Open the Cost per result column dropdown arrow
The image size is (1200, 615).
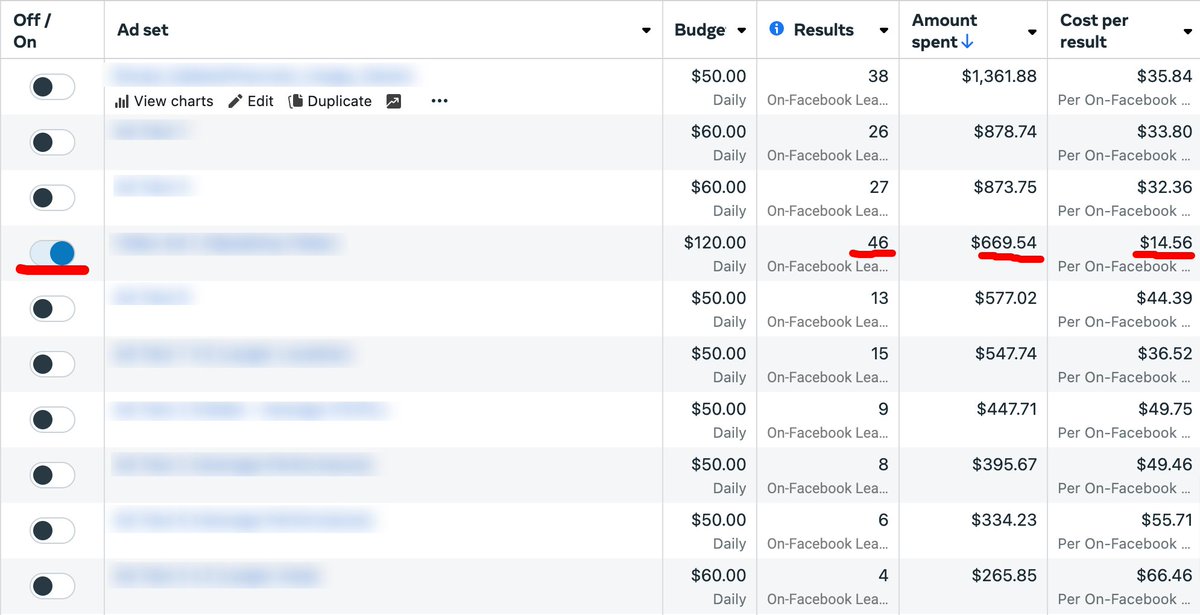coord(1187,31)
